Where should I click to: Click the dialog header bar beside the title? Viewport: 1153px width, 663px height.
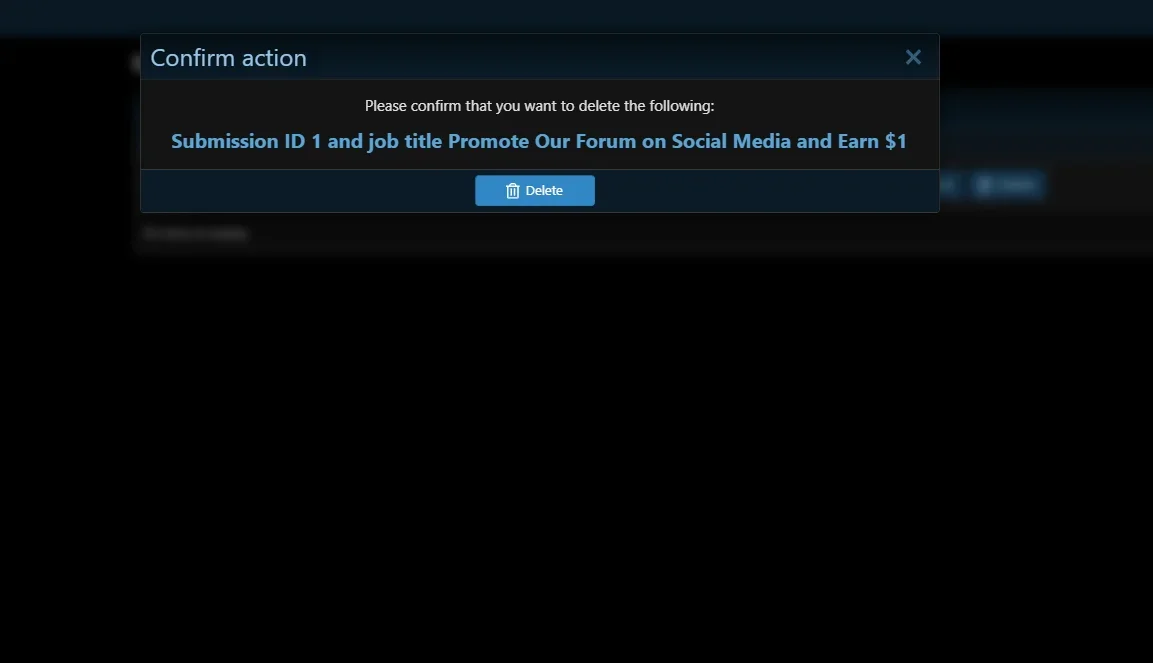[603, 57]
